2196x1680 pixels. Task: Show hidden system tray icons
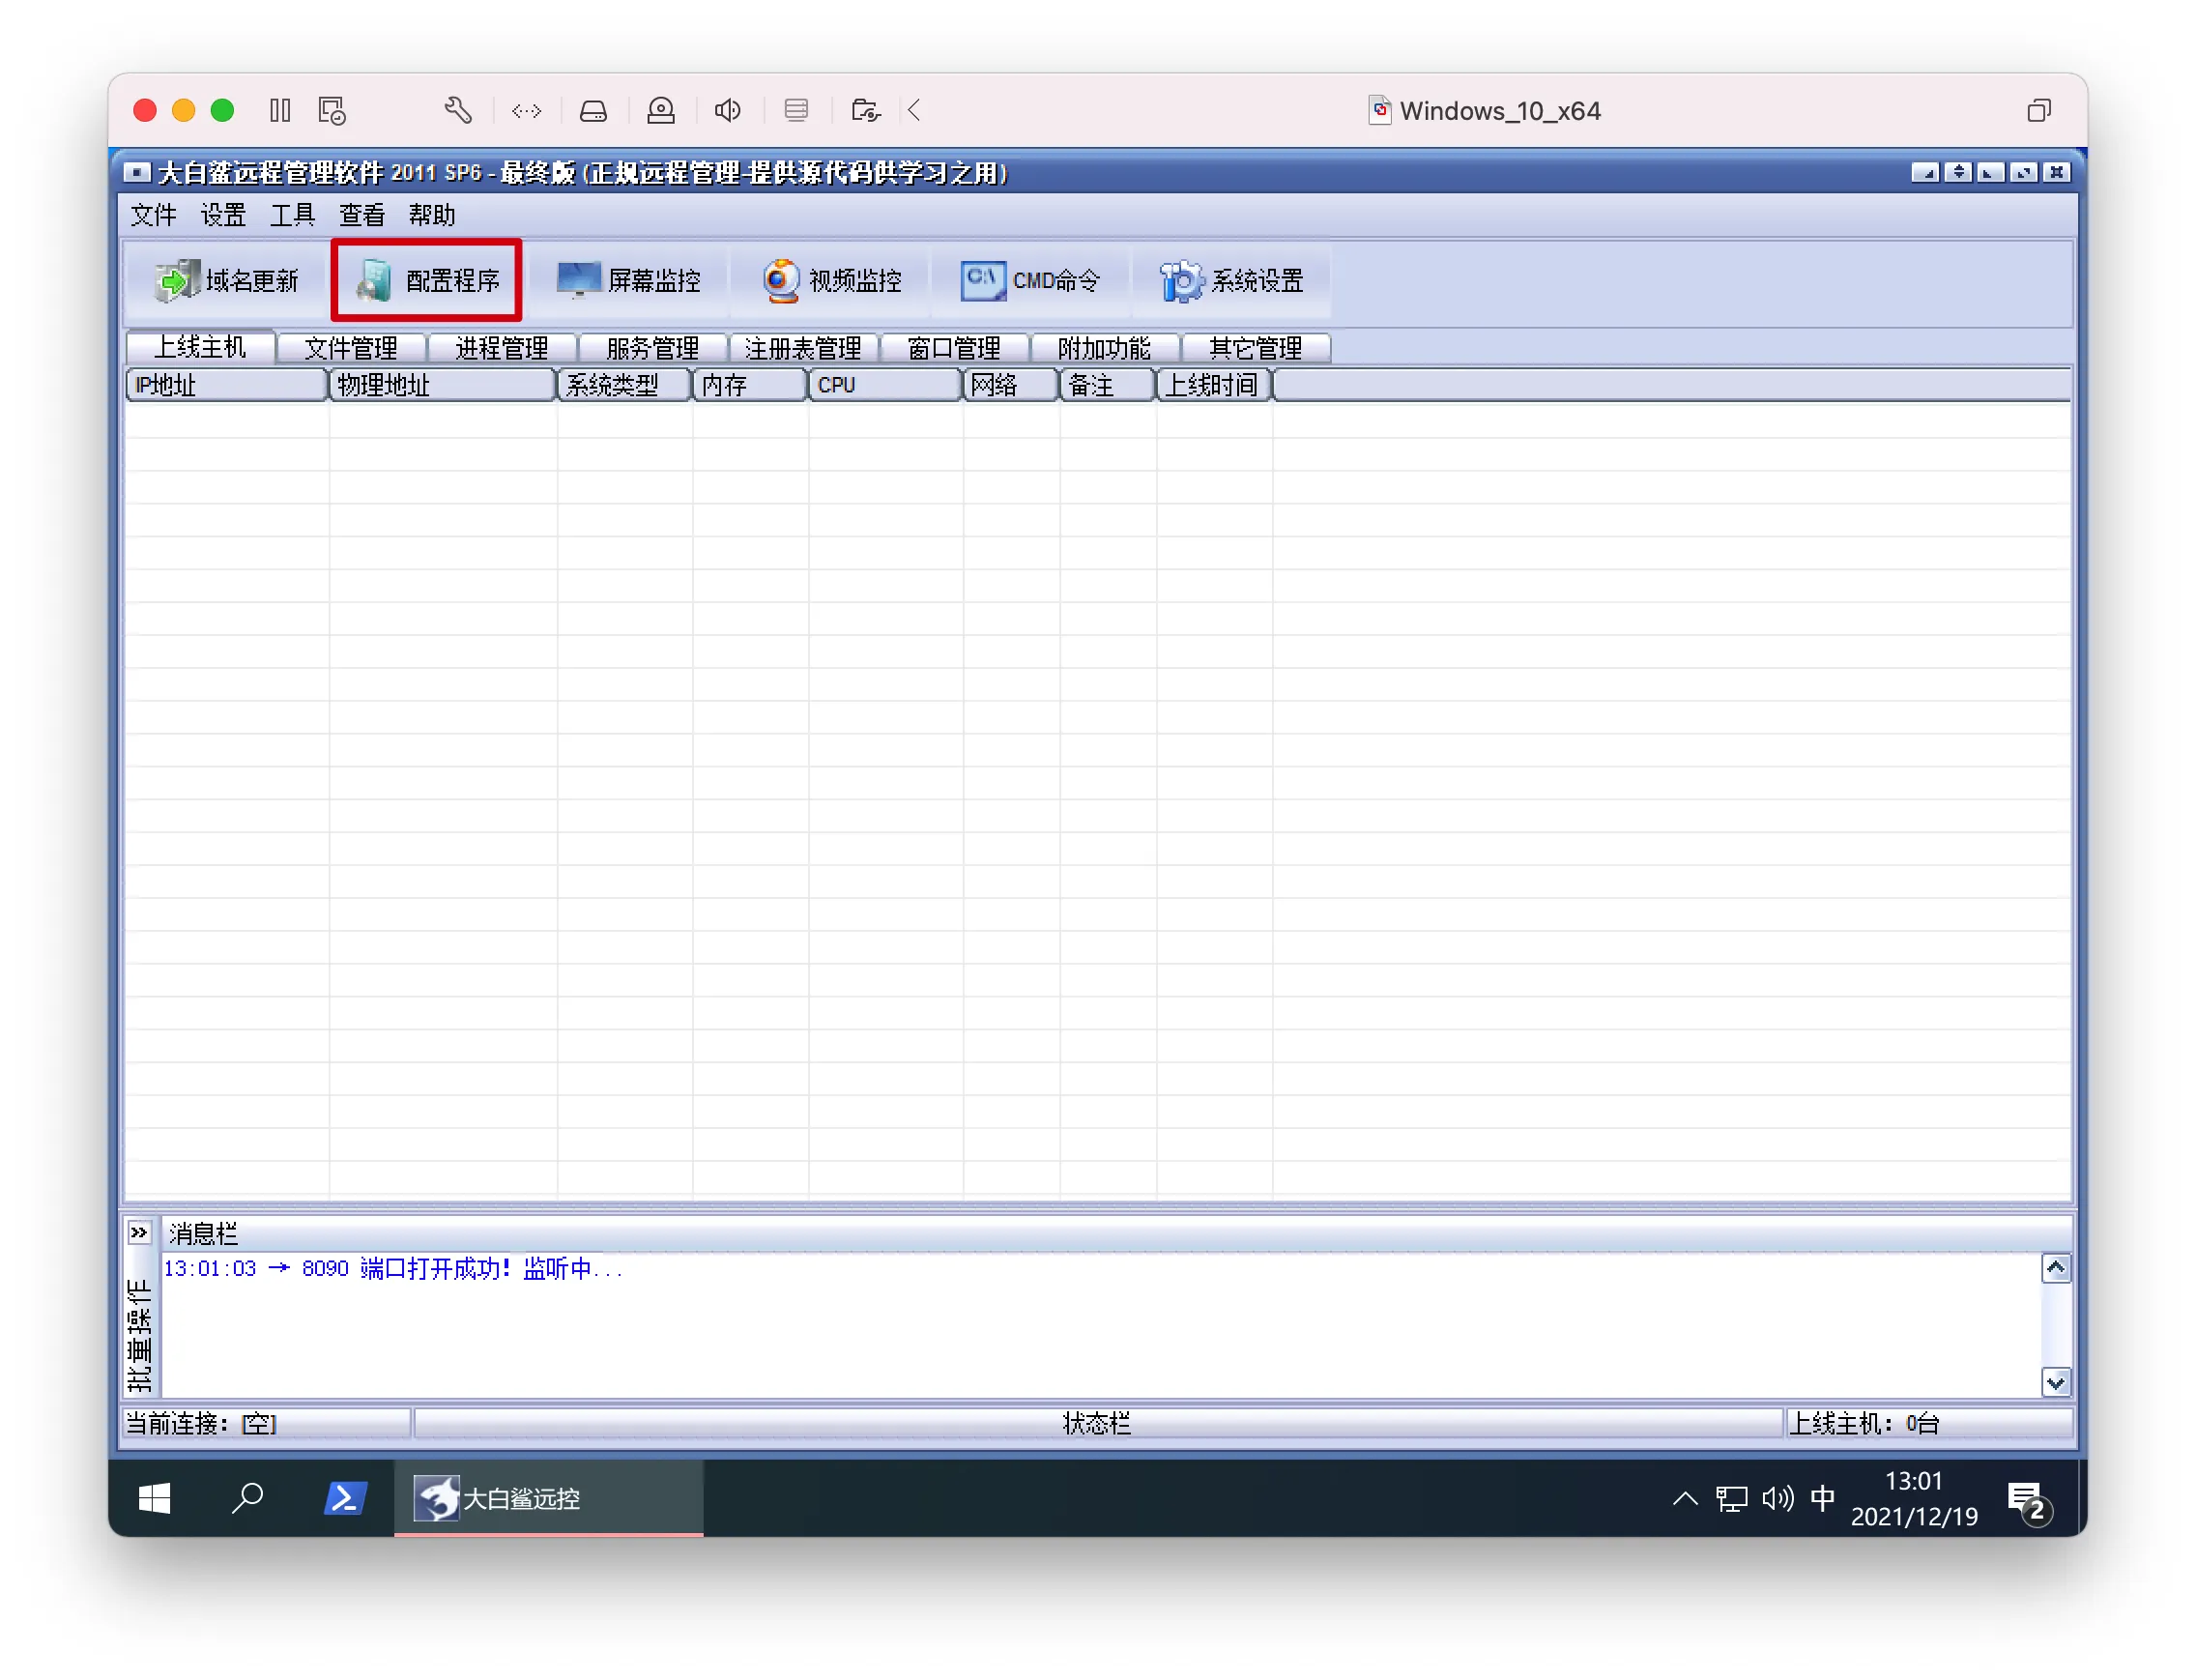click(x=1686, y=1500)
